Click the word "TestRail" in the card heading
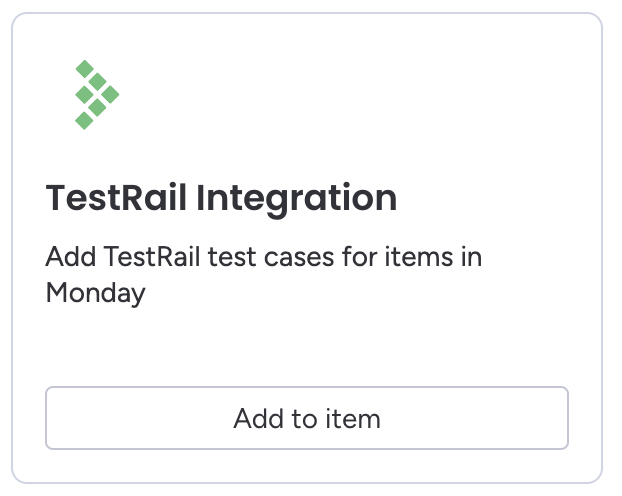 pyautogui.click(x=116, y=198)
